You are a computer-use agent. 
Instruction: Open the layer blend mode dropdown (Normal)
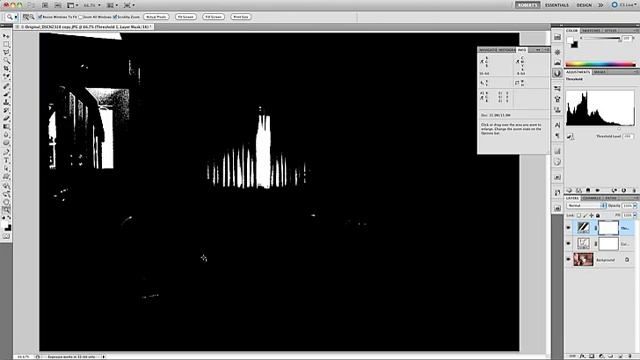click(587, 206)
